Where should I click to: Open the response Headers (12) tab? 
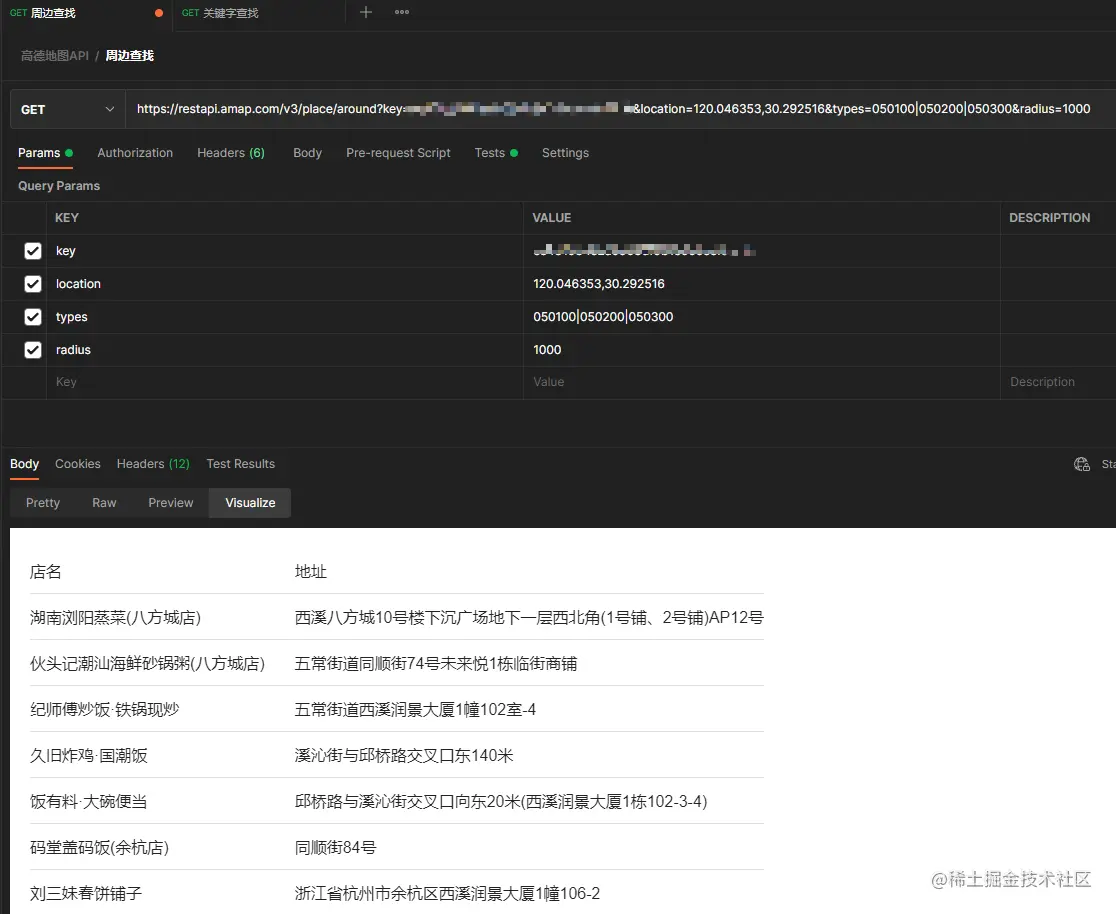(x=153, y=464)
